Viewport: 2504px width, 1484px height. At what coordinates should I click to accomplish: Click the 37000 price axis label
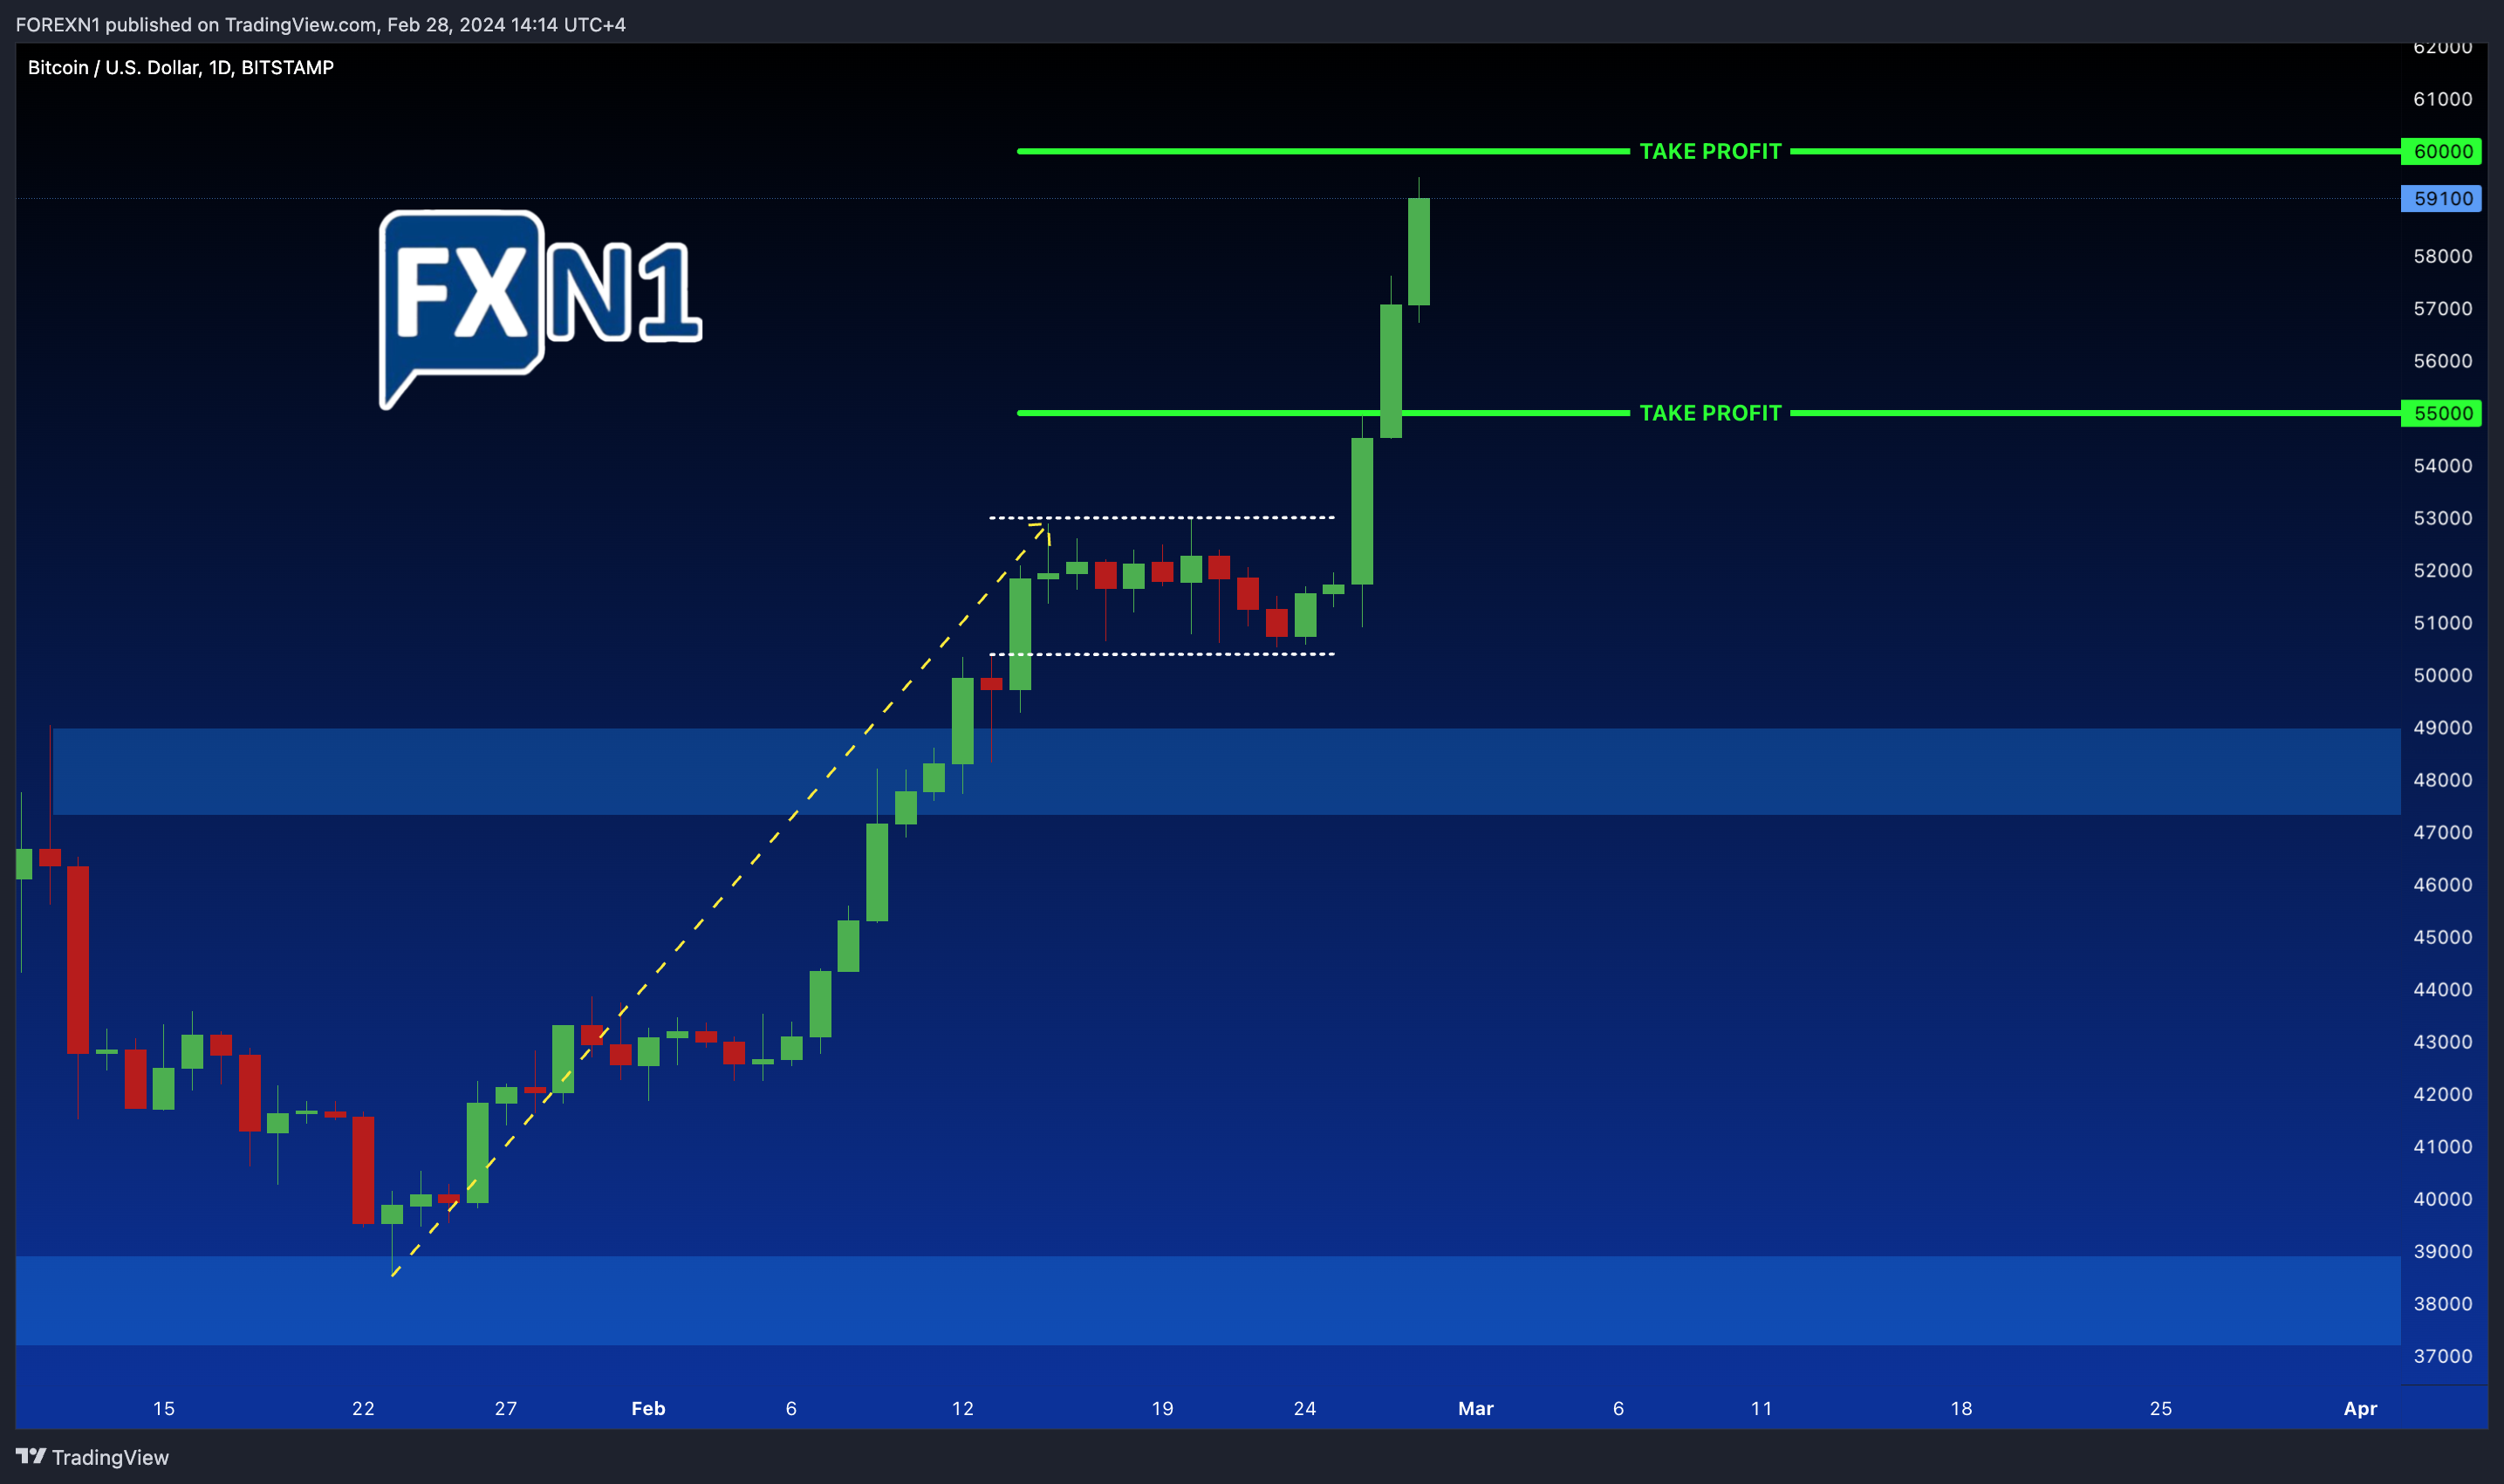click(2442, 1356)
